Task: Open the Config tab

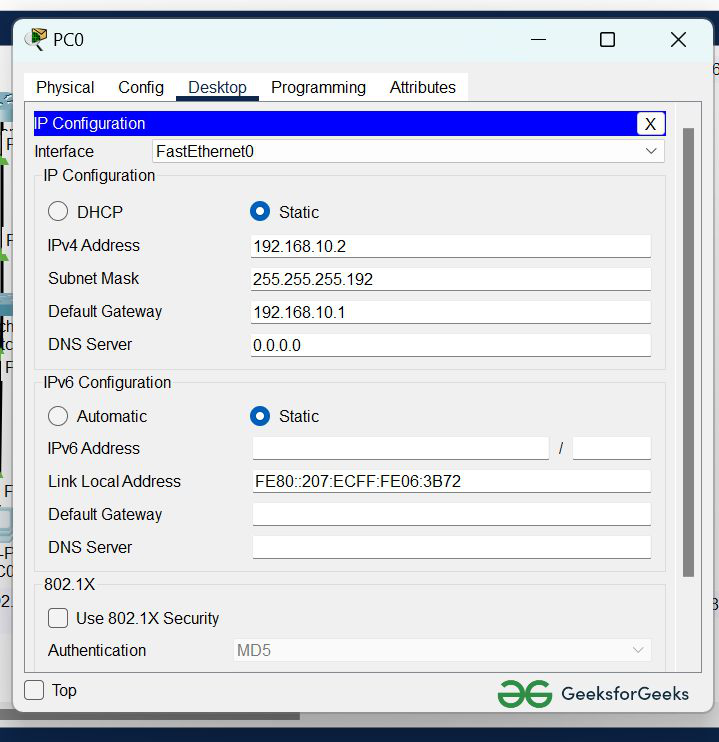Action: click(141, 88)
